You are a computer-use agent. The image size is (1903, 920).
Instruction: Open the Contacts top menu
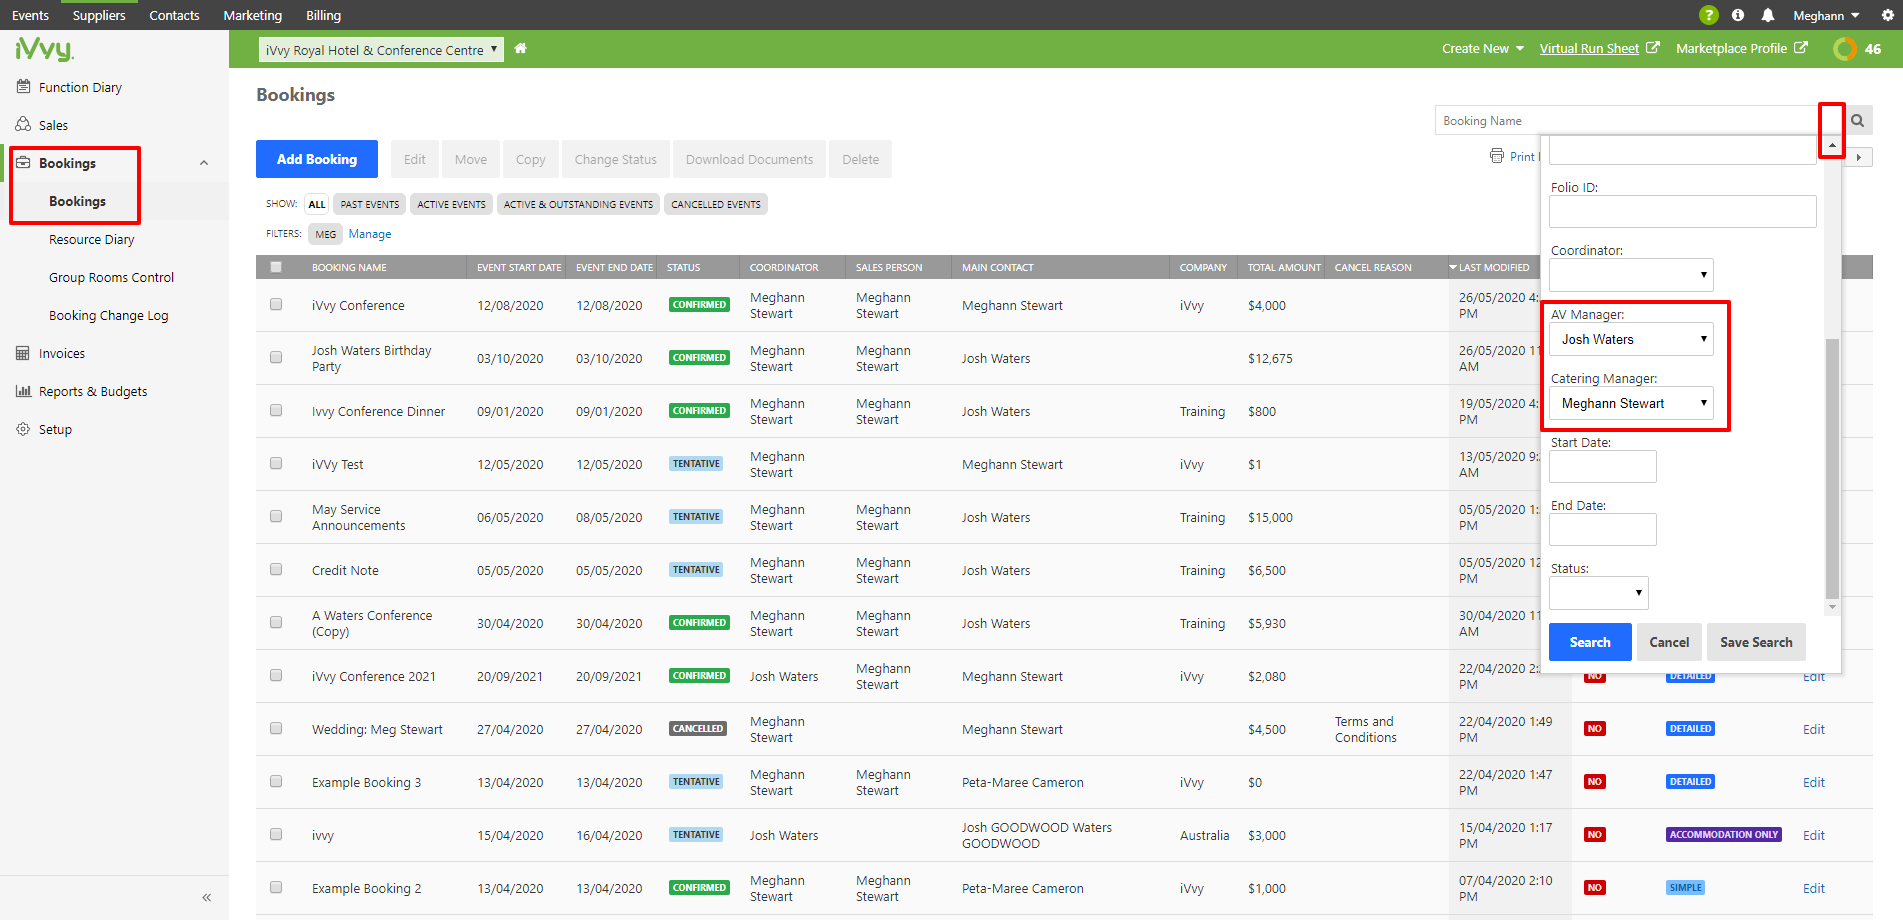pos(174,15)
